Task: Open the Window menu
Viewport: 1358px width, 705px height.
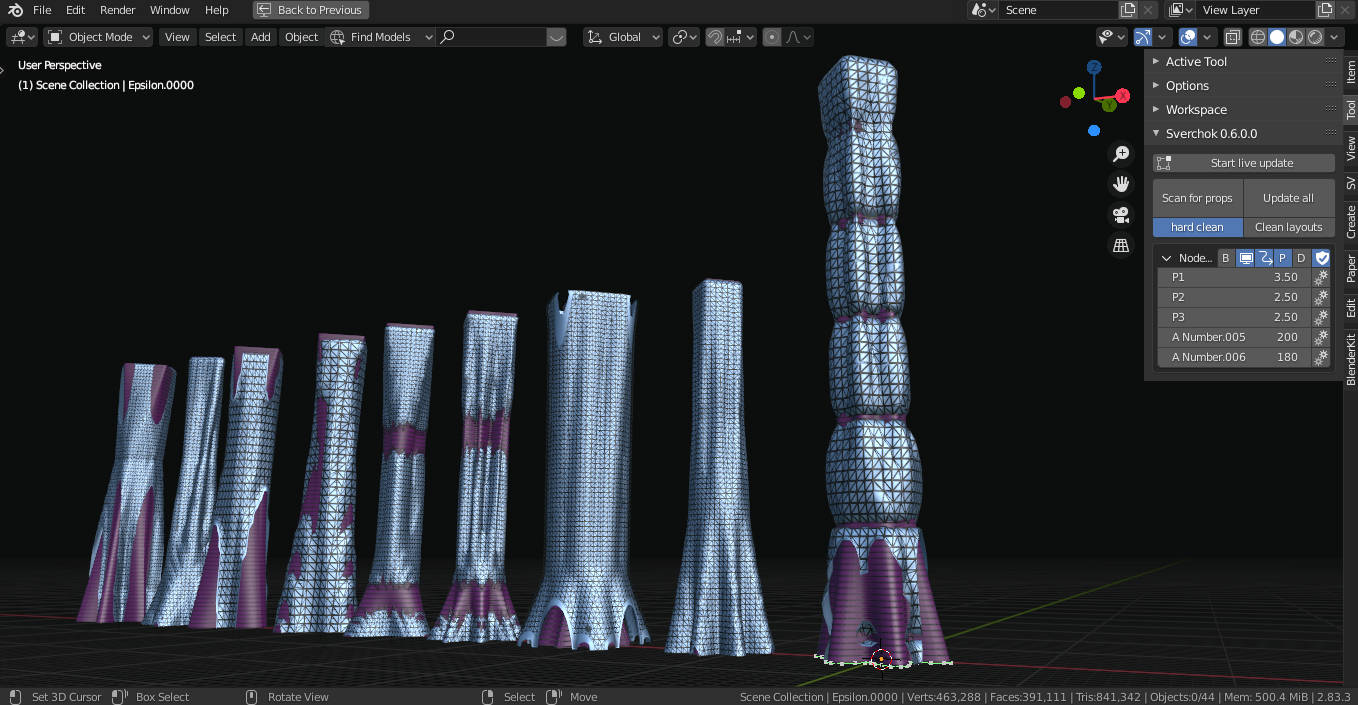Action: (x=170, y=10)
